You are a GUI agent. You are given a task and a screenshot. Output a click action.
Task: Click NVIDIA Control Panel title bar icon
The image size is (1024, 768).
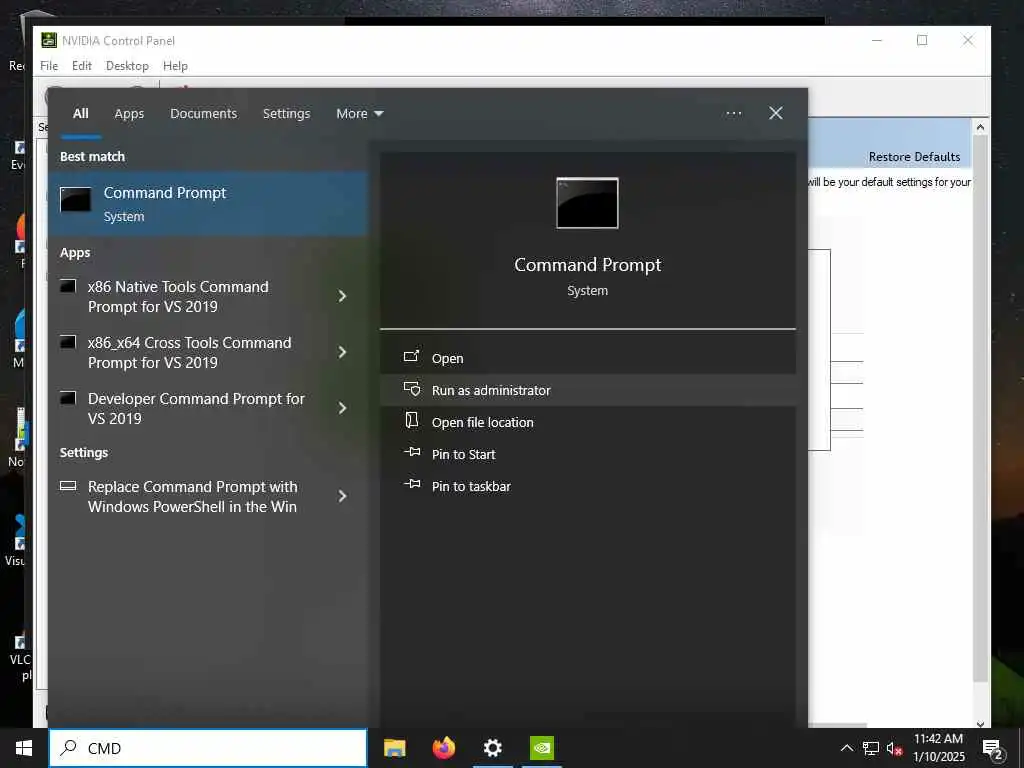[x=49, y=40]
